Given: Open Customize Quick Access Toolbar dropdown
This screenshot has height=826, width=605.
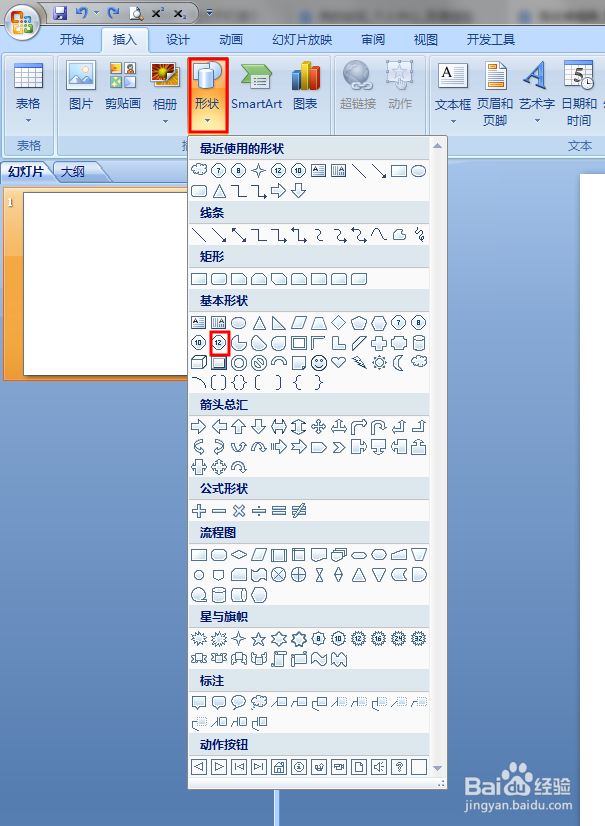Looking at the screenshot, I should pos(209,12).
